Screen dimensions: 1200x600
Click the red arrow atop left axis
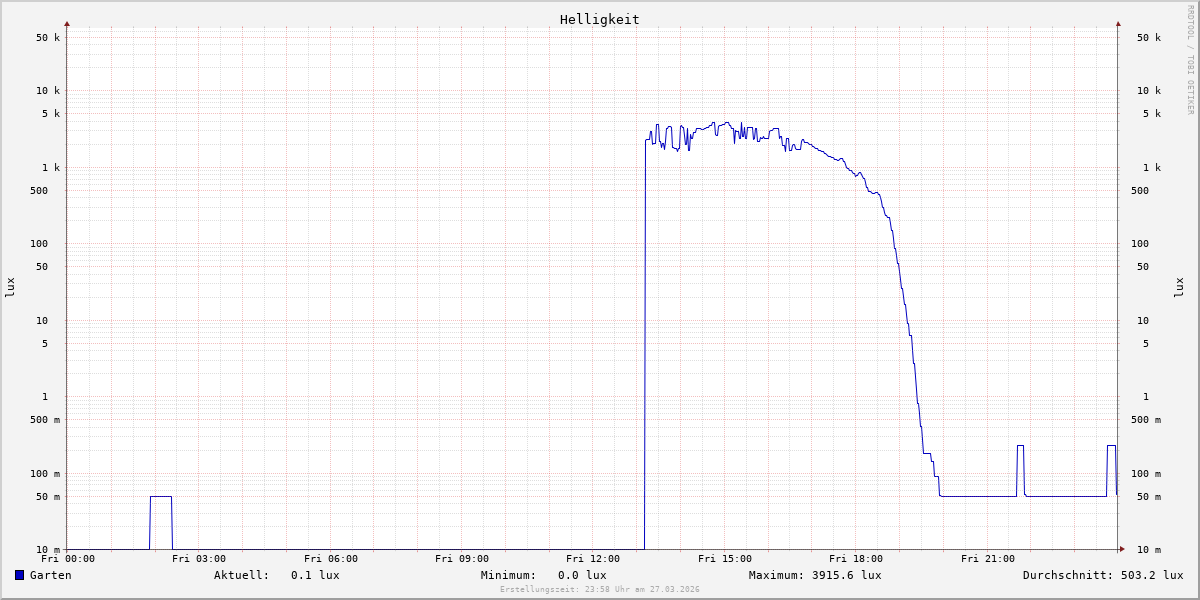(x=67, y=23)
